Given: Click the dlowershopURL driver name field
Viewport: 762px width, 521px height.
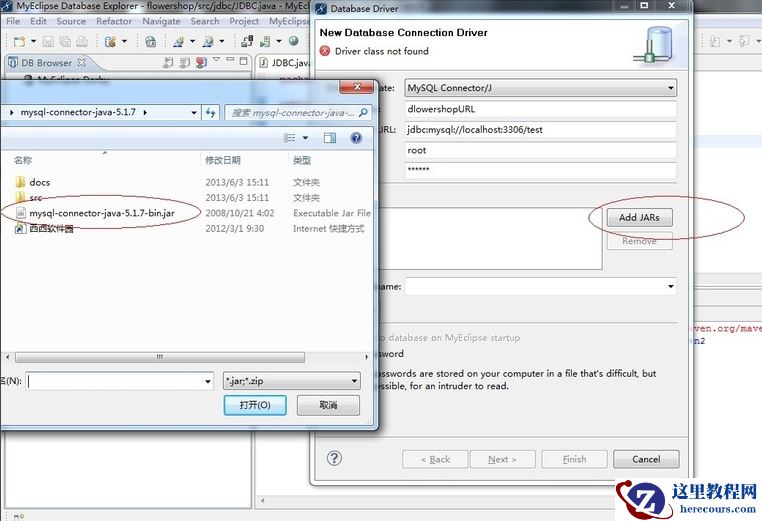Looking at the screenshot, I should pos(540,109).
